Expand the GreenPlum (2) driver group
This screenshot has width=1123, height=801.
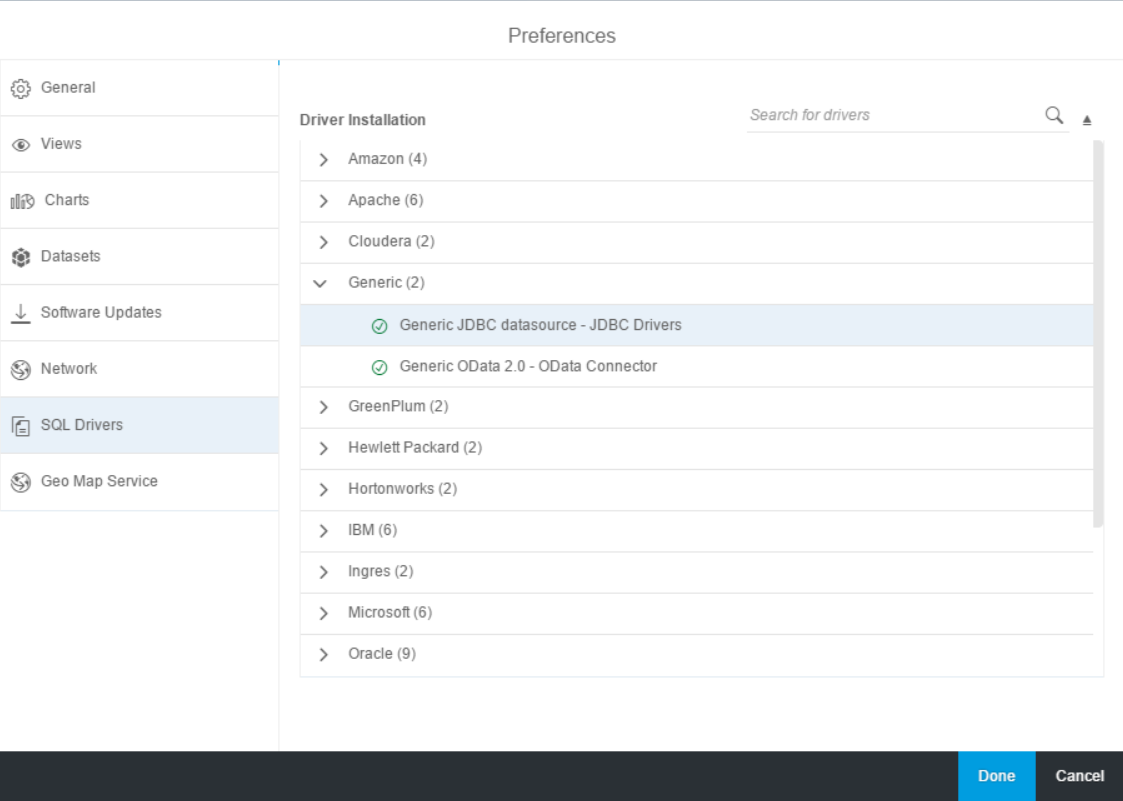pos(323,407)
